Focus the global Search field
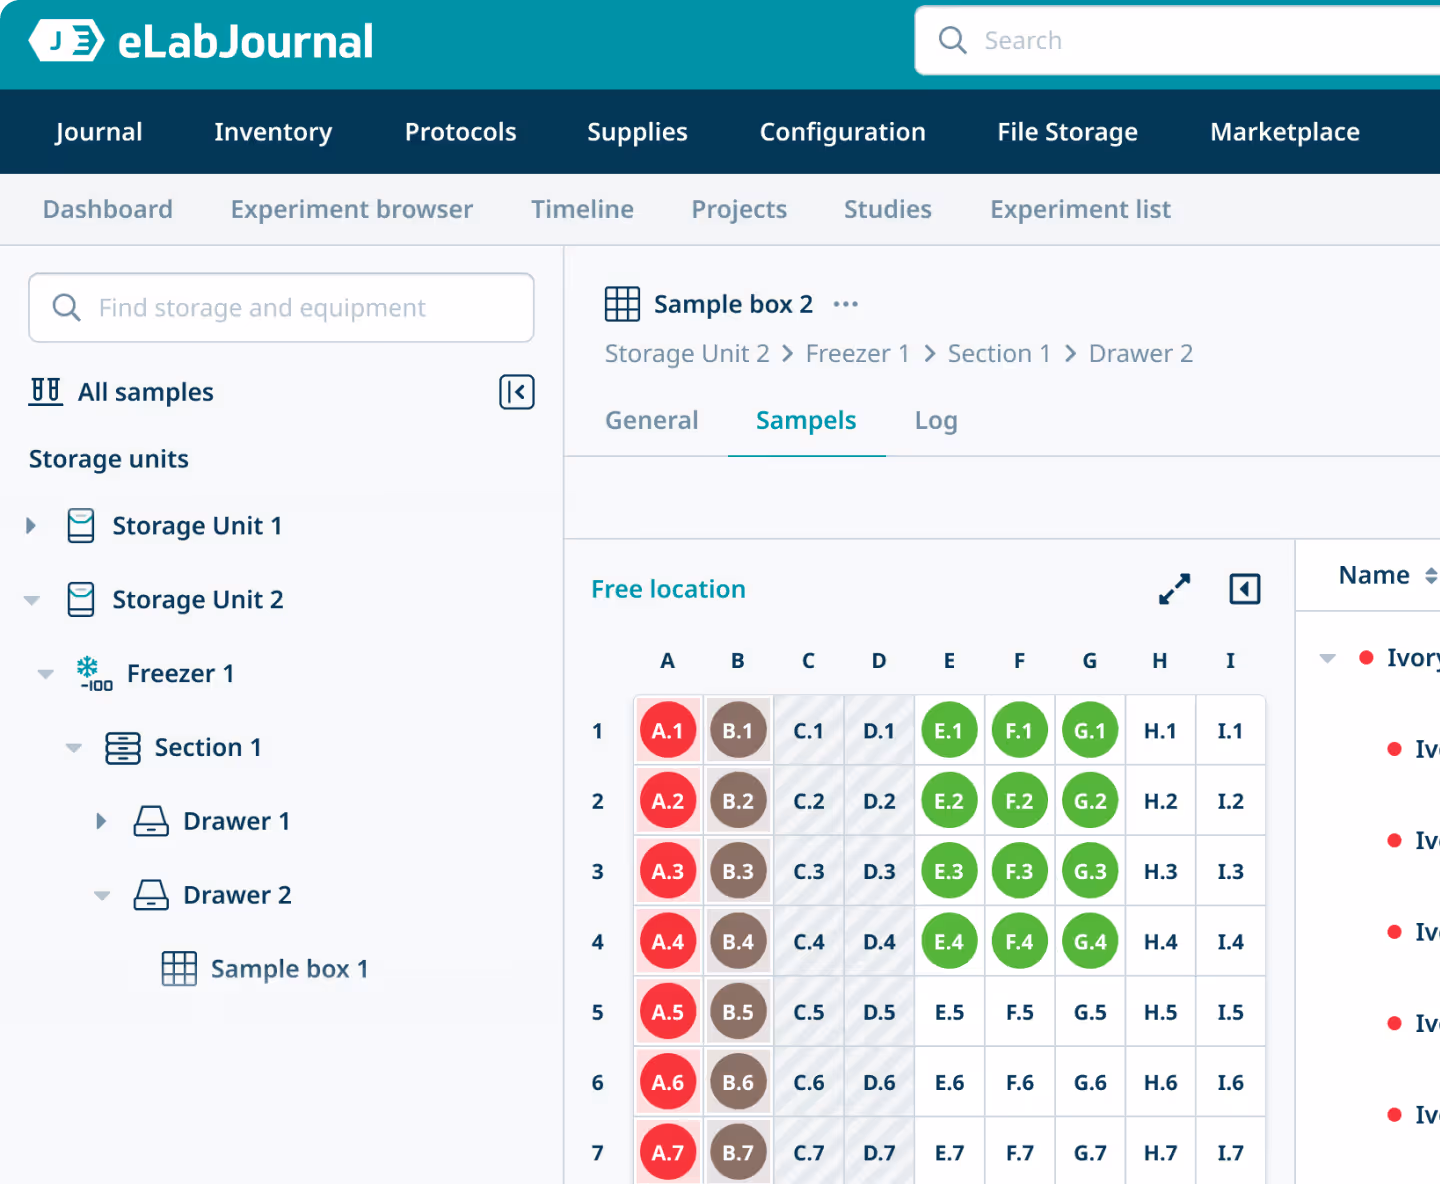This screenshot has width=1440, height=1184. click(x=1178, y=40)
